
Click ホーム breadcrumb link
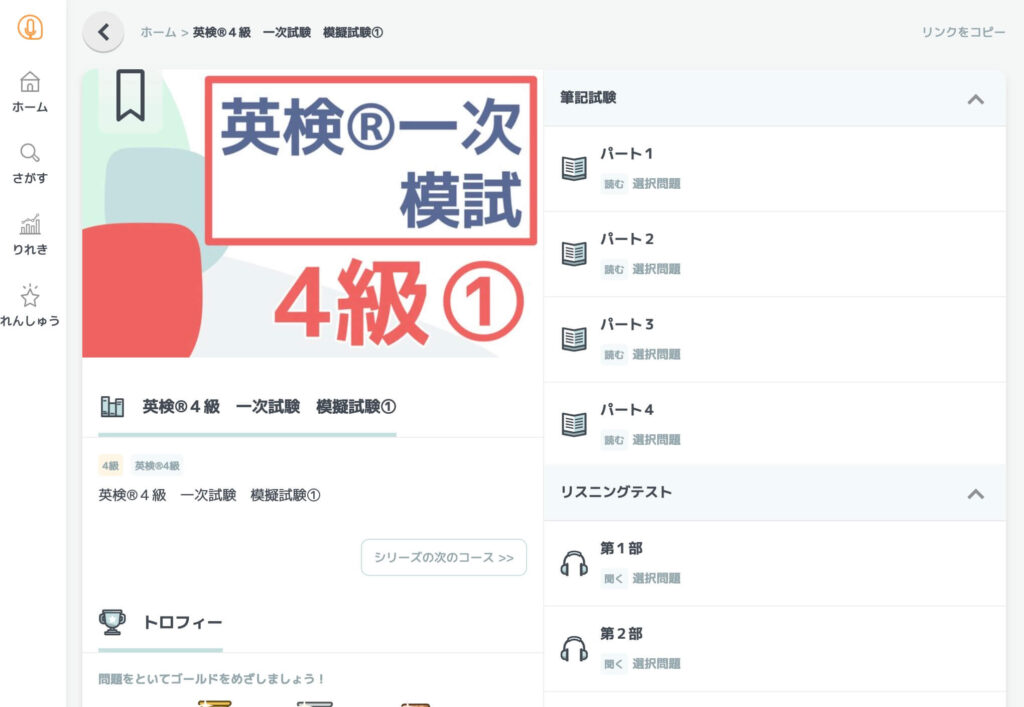click(x=158, y=32)
